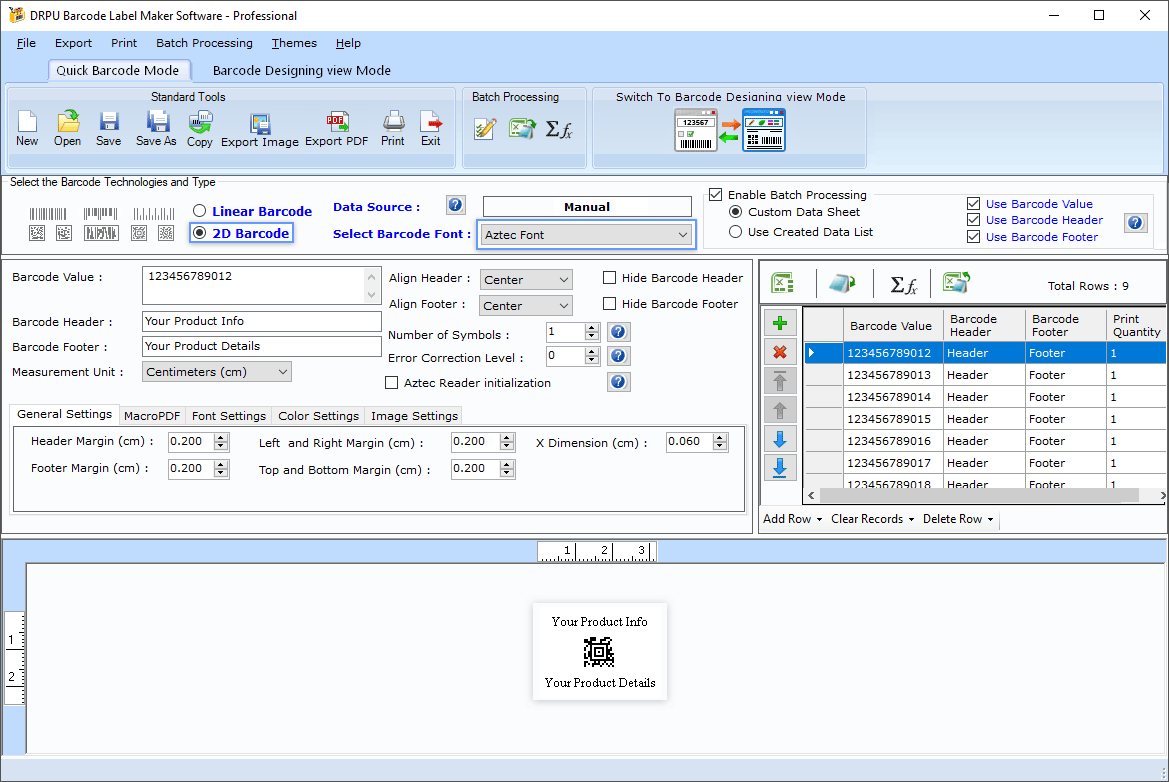Switch to Image Settings tab
The image size is (1169, 782).
tap(415, 416)
